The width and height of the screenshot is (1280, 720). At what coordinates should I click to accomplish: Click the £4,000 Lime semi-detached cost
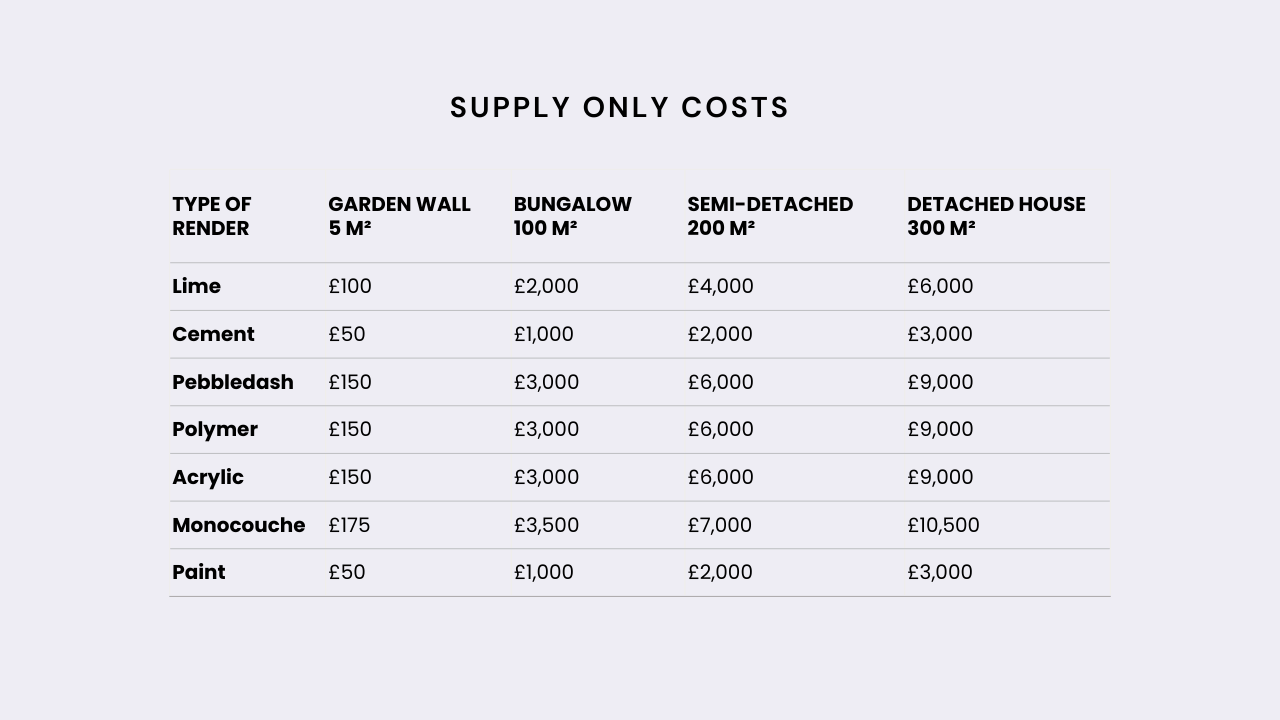click(720, 287)
